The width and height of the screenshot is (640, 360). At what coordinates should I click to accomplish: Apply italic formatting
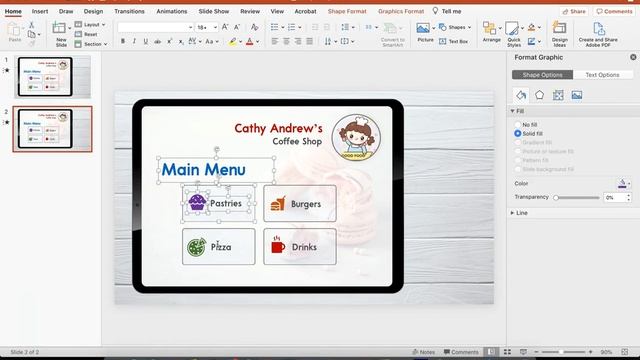click(134, 41)
